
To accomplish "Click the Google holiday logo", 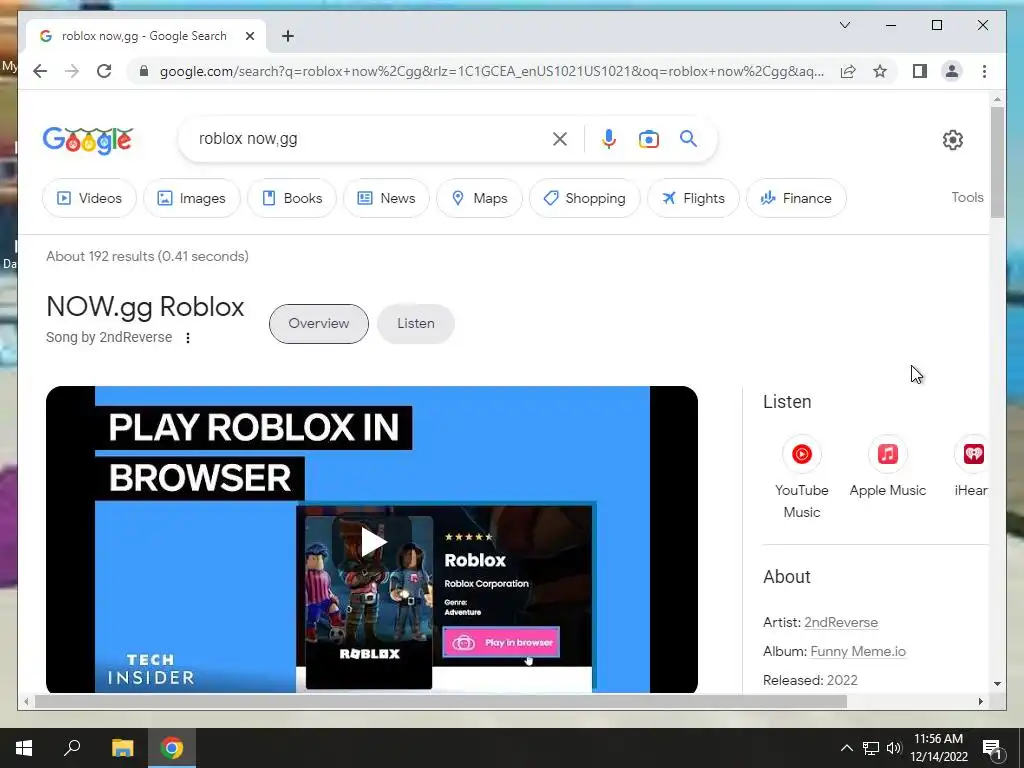I will (88, 140).
